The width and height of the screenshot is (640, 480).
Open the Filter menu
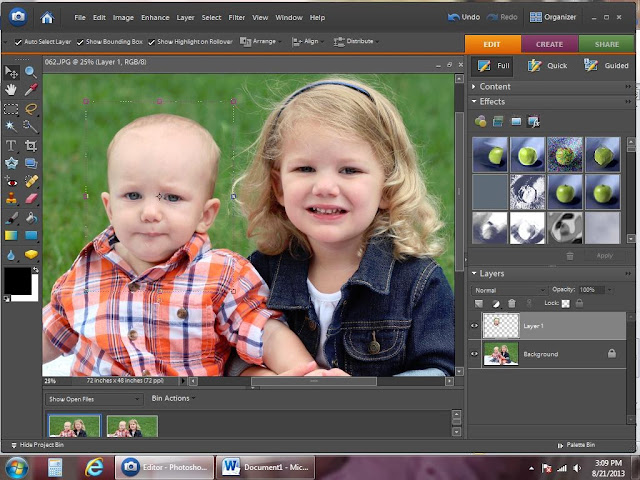236,17
